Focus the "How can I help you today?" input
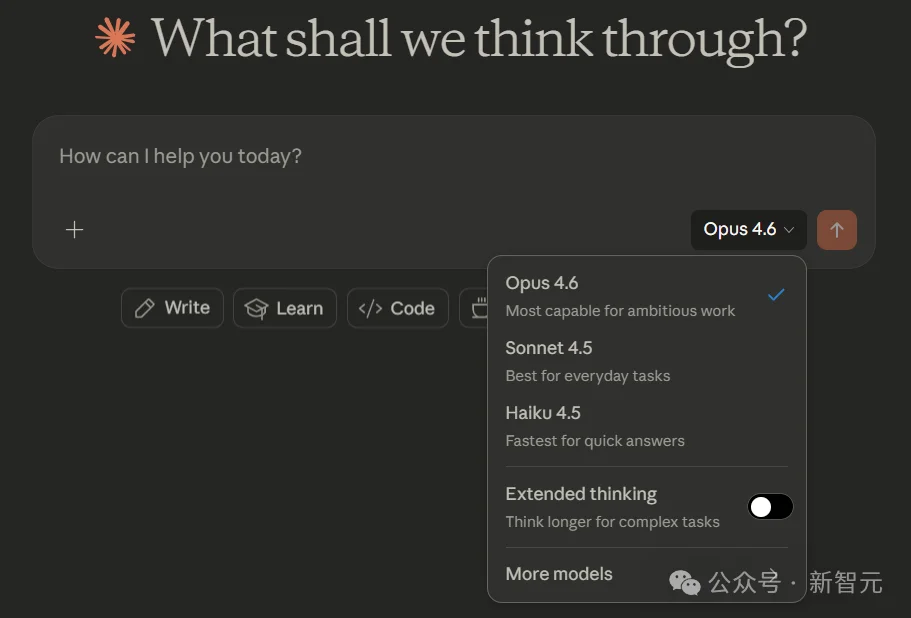 click(400, 156)
